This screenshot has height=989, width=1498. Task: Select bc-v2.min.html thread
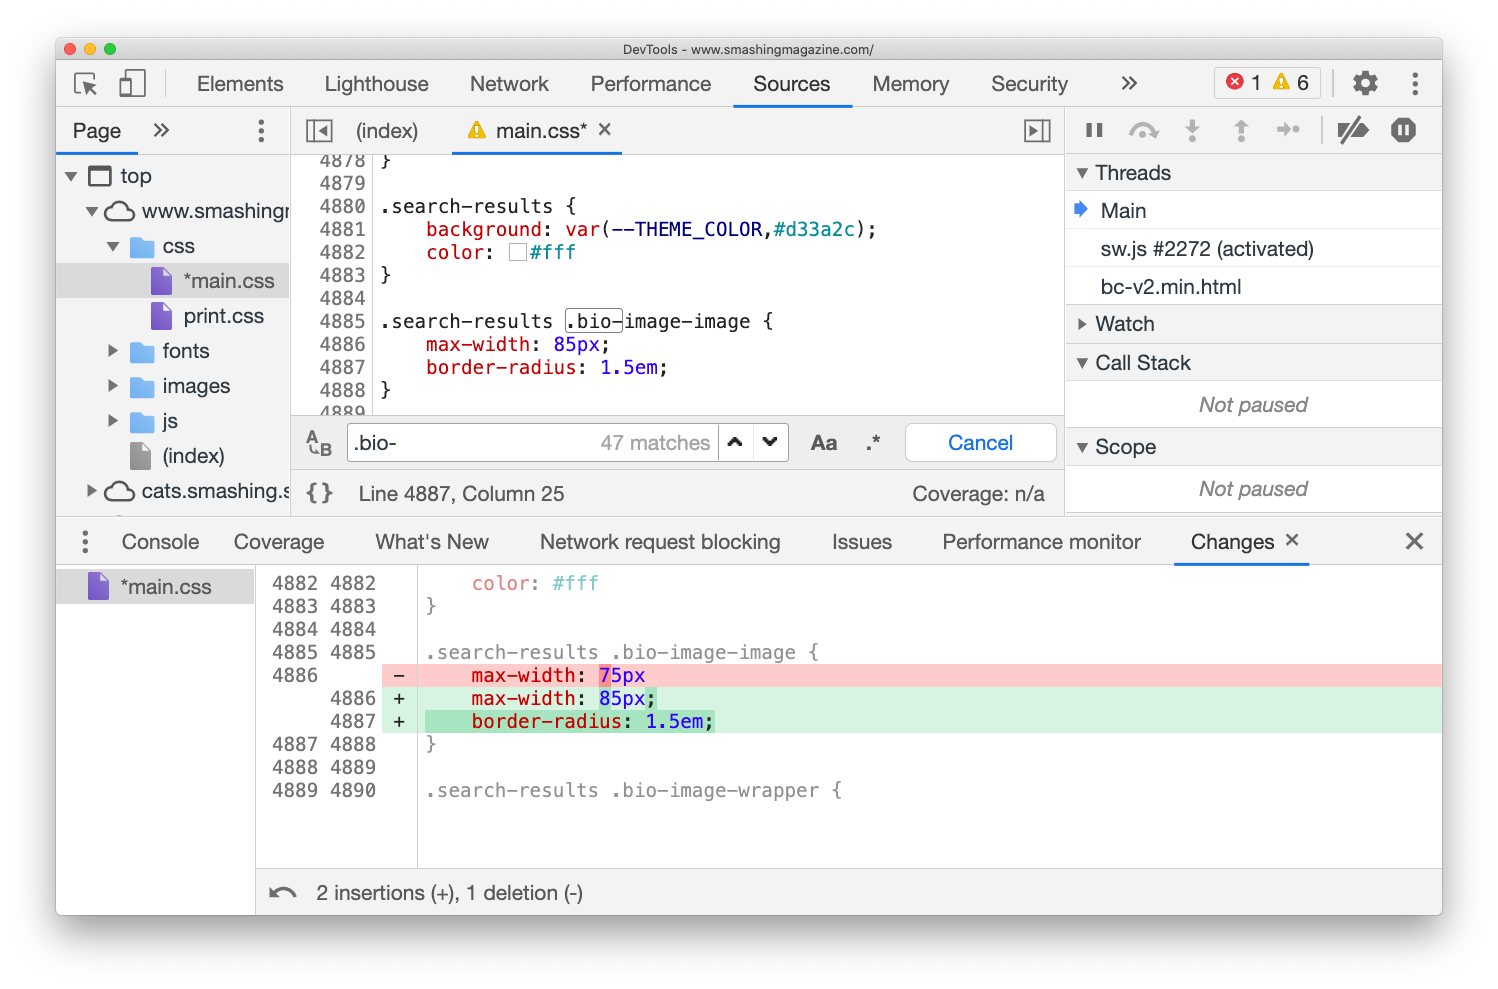point(1171,287)
